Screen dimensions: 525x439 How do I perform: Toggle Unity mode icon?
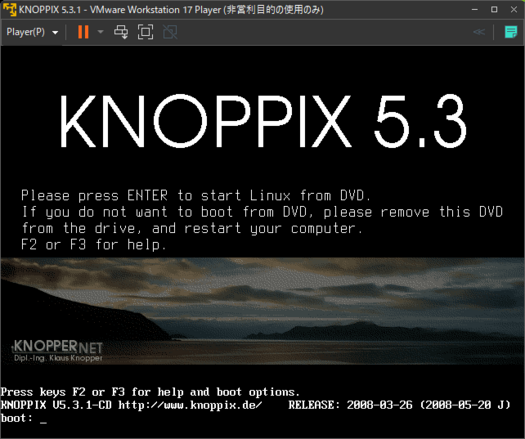click(170, 32)
